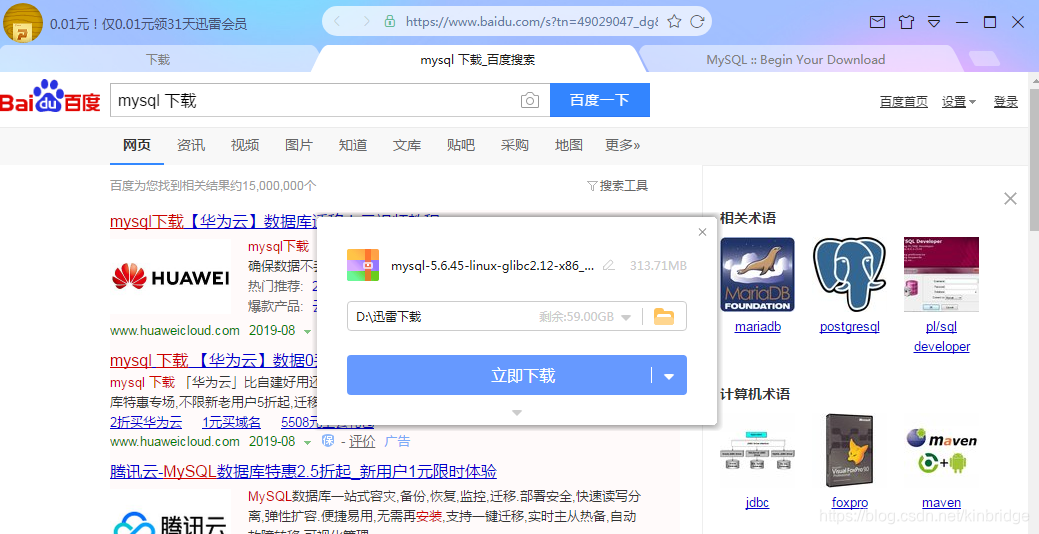Open the maven text link
Screen dimensions: 1039x534
pos(941,503)
